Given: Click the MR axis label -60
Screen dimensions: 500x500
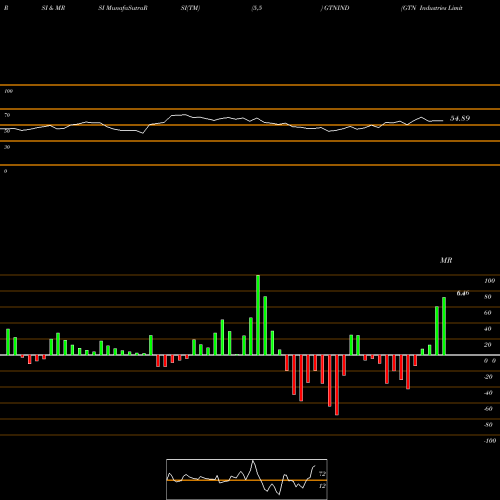Looking at the screenshot, I should point(488,409).
